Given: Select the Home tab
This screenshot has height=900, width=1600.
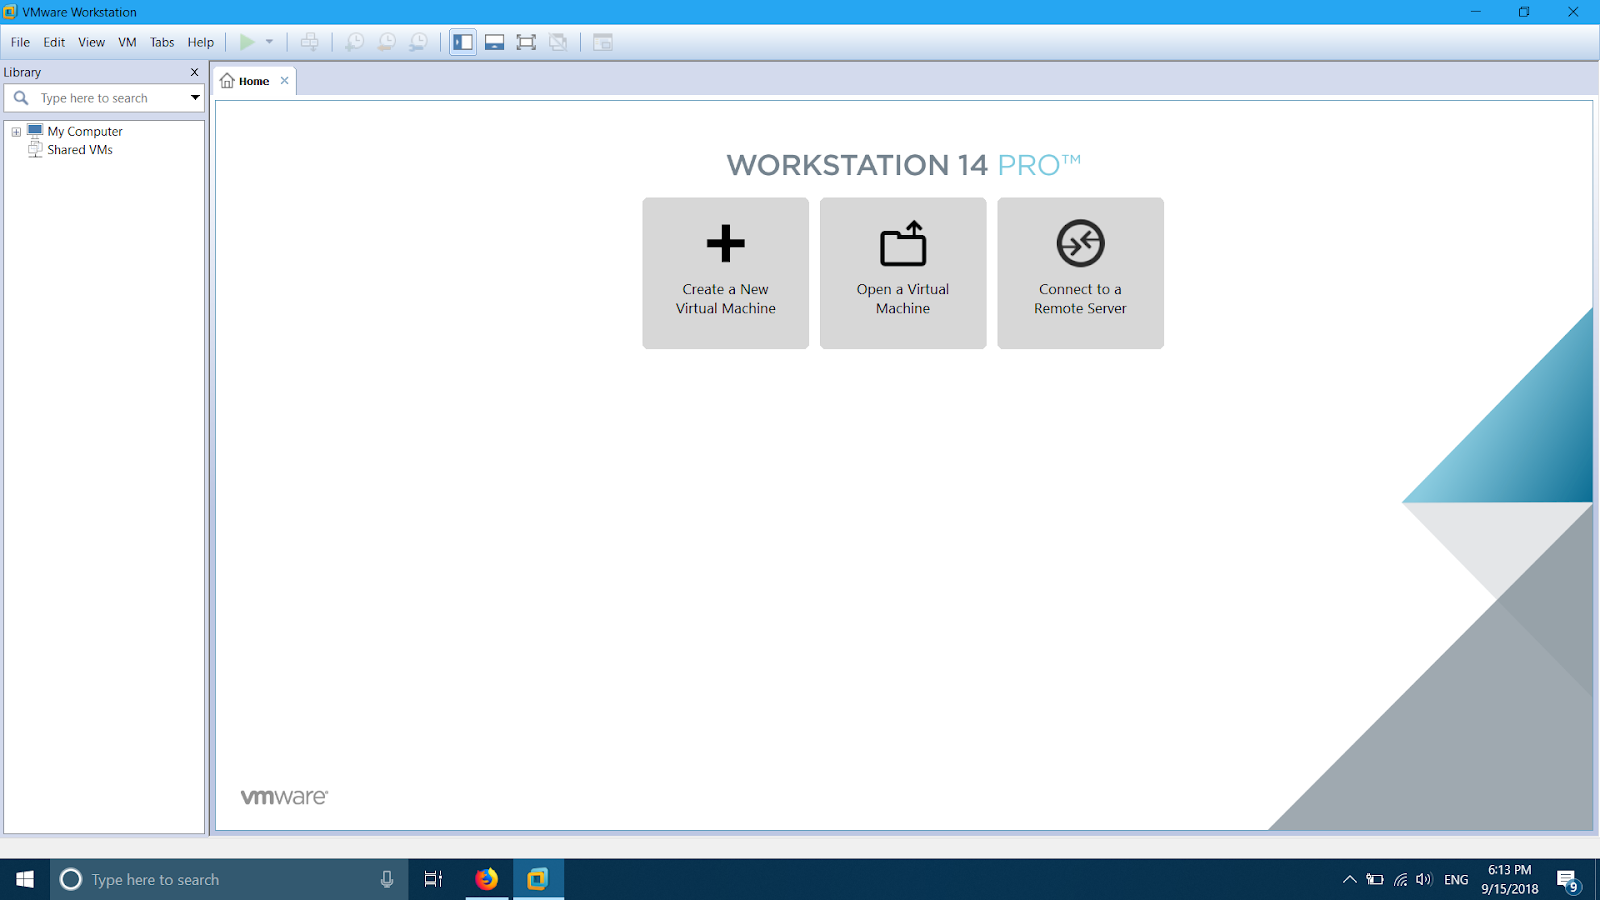Looking at the screenshot, I should point(252,80).
